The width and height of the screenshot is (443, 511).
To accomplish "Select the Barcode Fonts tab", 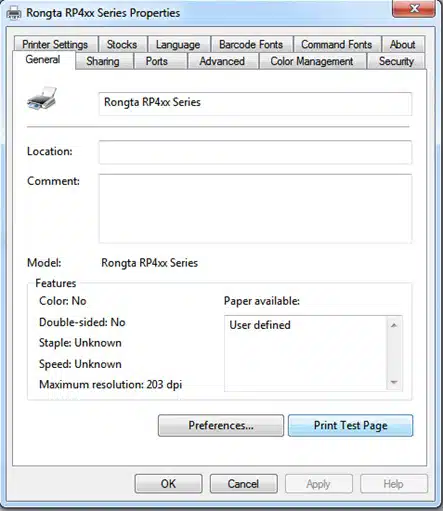I will [x=251, y=44].
